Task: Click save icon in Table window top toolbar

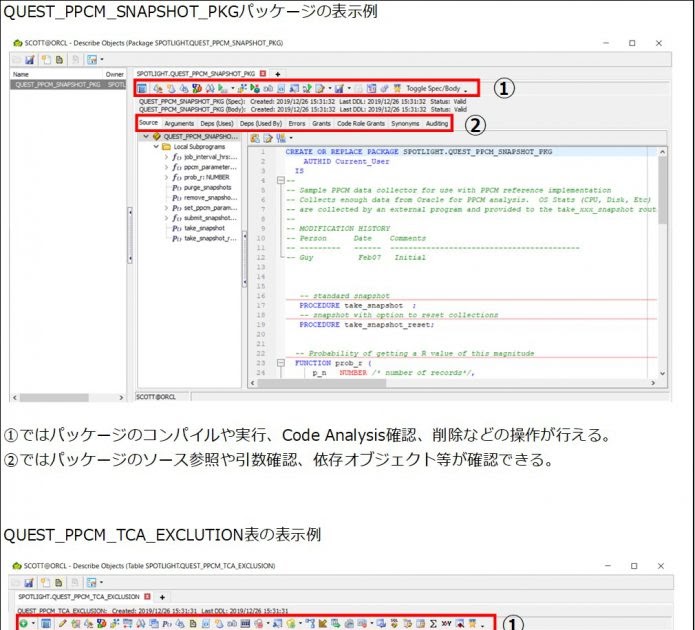Action: [28, 582]
